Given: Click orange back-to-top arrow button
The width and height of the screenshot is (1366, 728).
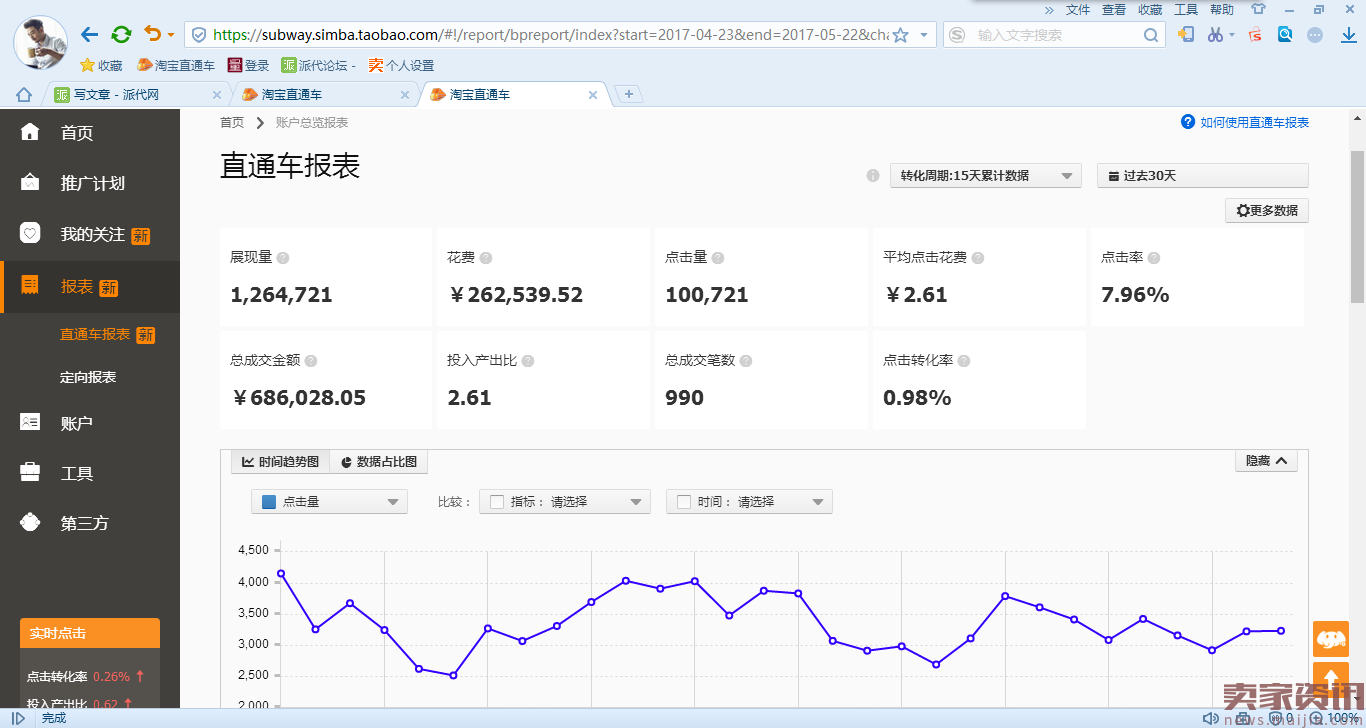Looking at the screenshot, I should tap(1331, 678).
